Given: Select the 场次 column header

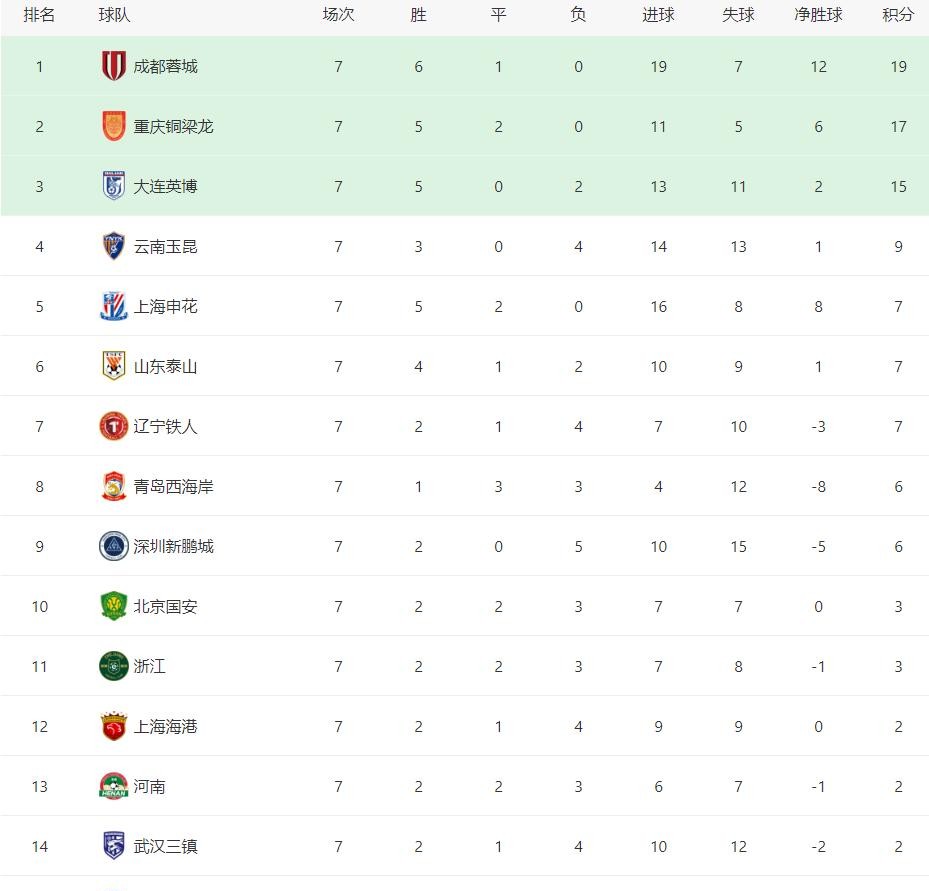Looking at the screenshot, I should pyautogui.click(x=338, y=15).
